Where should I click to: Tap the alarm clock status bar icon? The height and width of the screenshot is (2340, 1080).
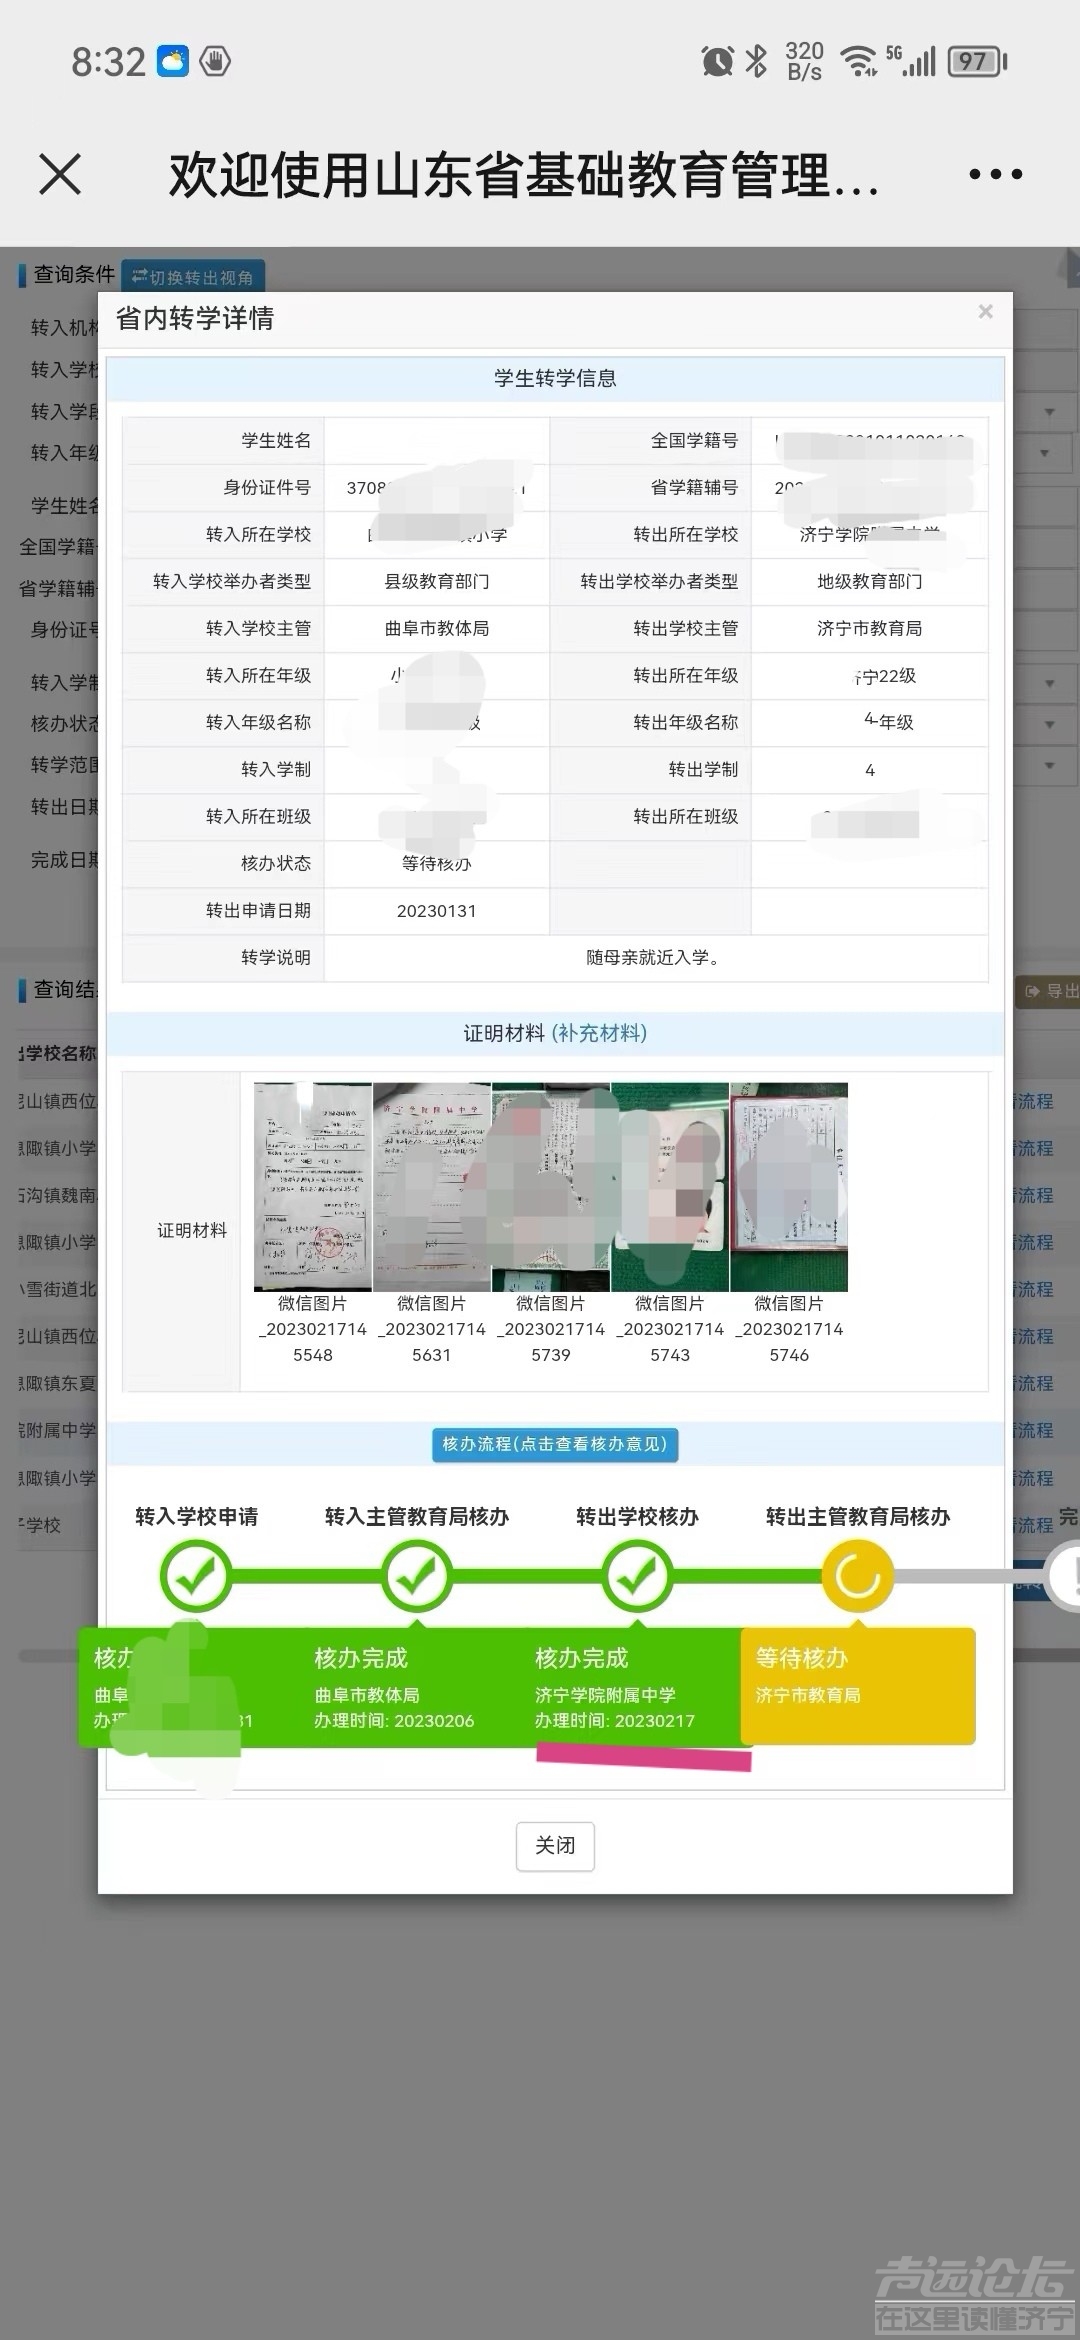[x=717, y=62]
